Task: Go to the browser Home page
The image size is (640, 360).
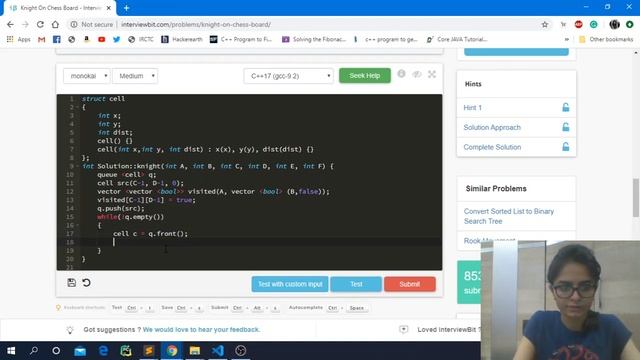Action: pos(55,24)
